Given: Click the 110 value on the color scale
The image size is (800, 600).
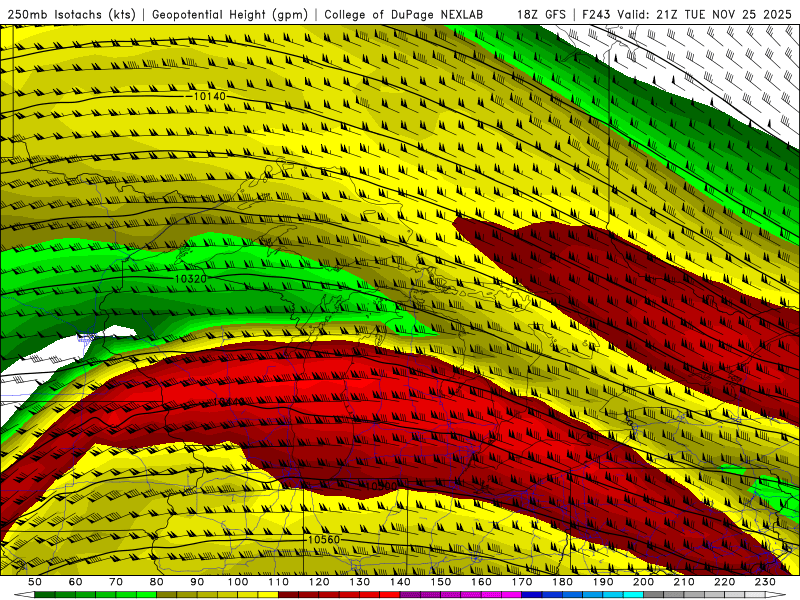Looking at the screenshot, I should [x=279, y=582].
